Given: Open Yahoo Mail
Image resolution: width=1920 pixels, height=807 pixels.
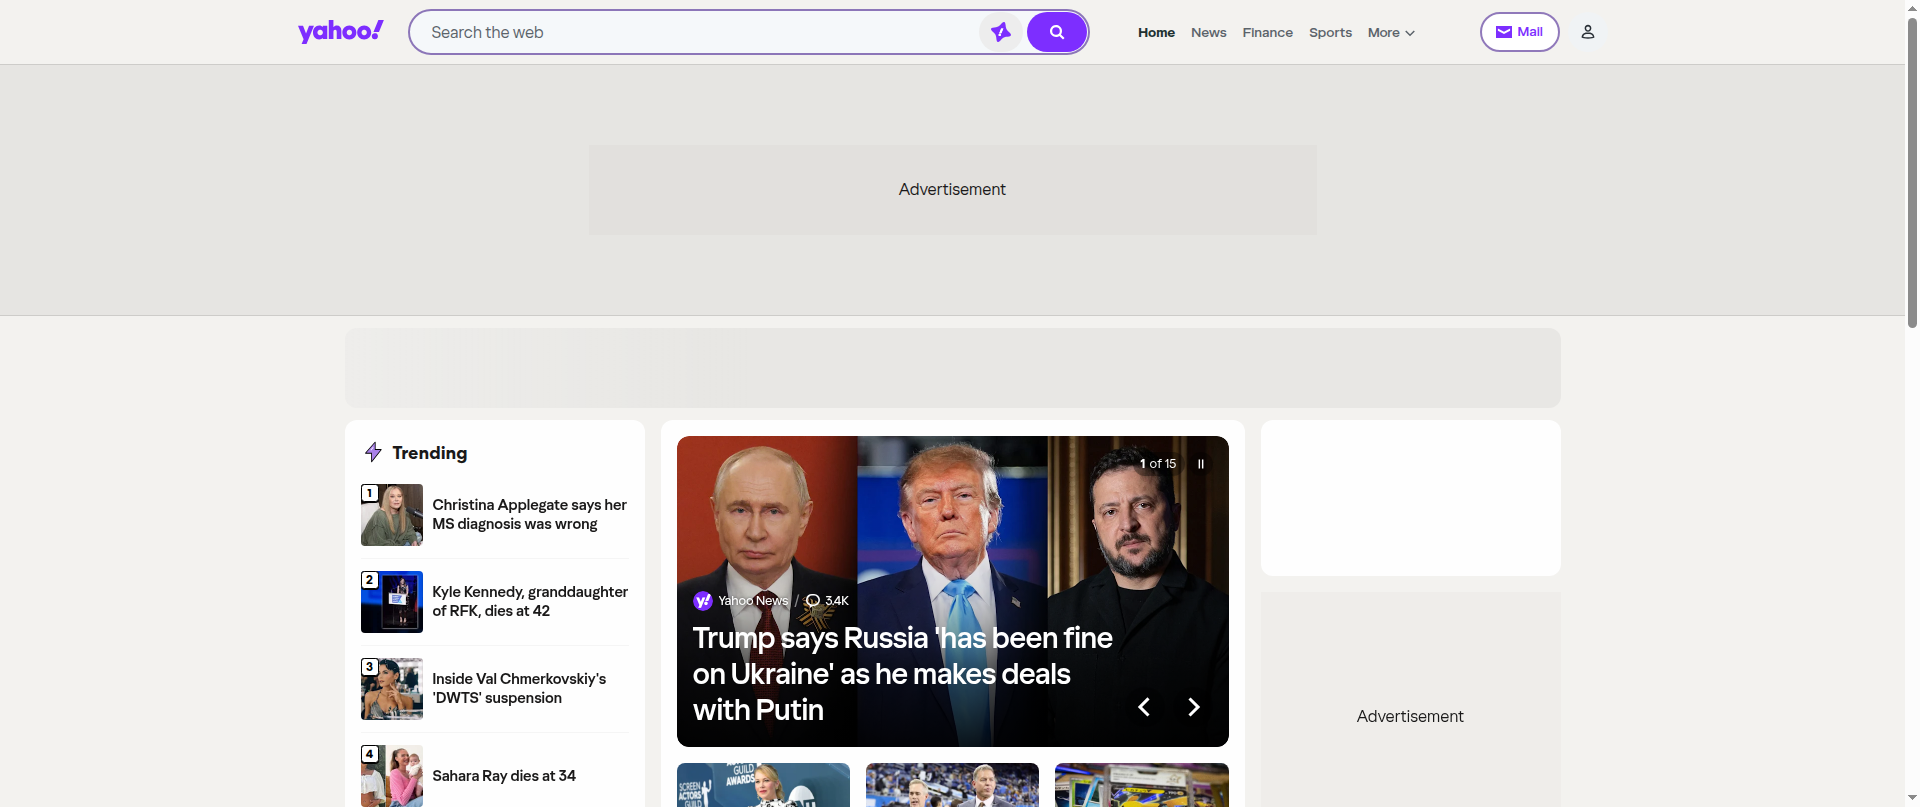Looking at the screenshot, I should pyautogui.click(x=1519, y=32).
